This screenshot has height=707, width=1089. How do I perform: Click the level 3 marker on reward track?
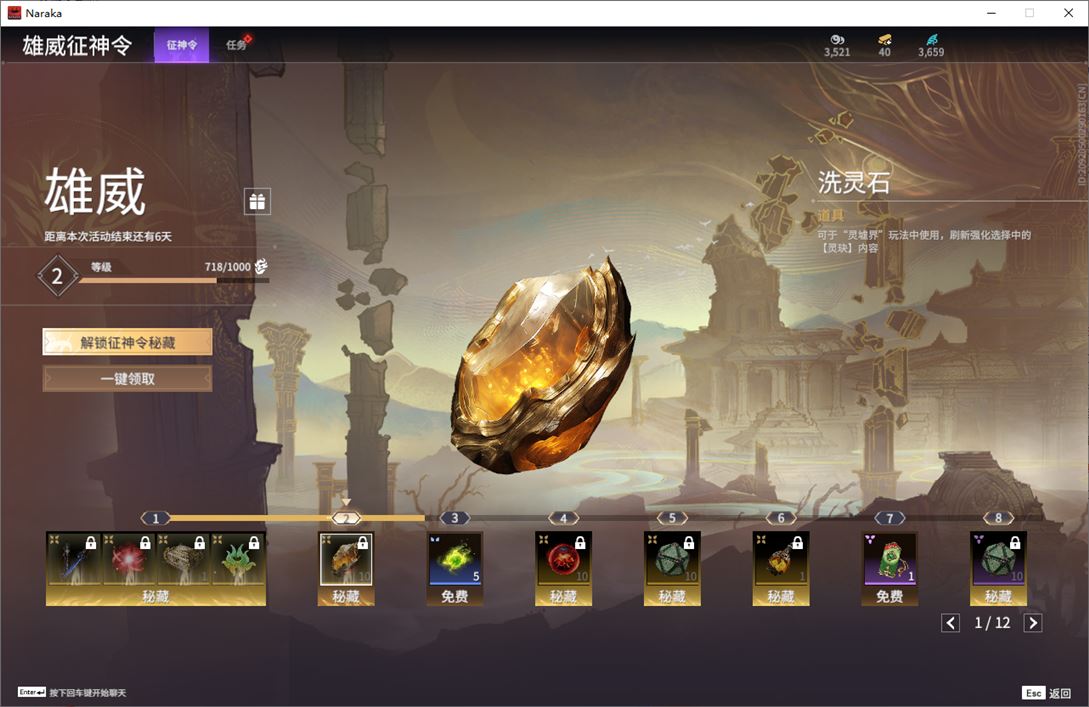455,518
